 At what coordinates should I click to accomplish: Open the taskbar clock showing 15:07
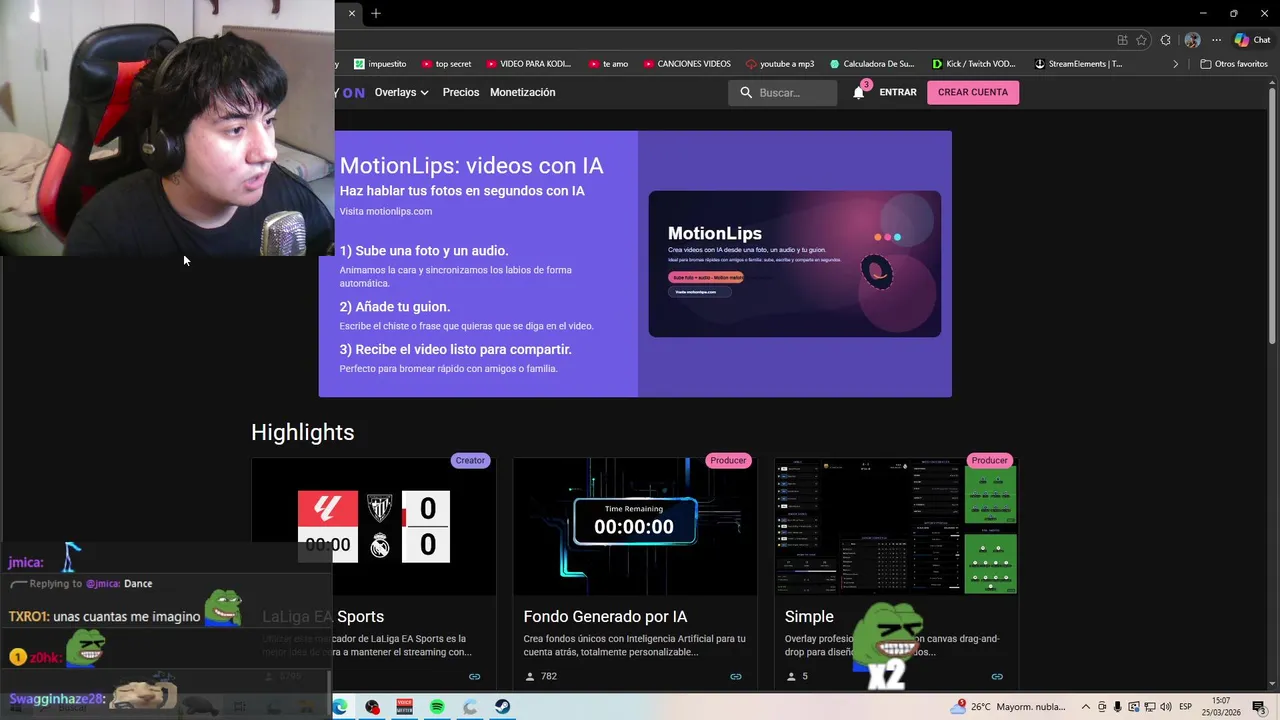point(1221,707)
